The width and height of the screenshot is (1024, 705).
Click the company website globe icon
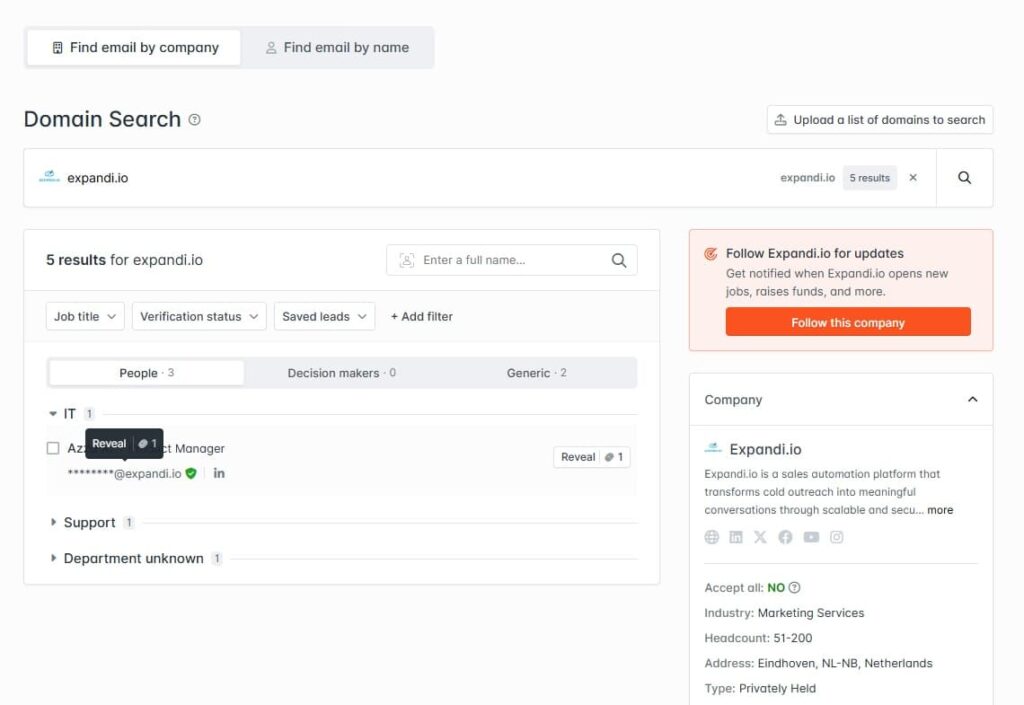click(712, 537)
